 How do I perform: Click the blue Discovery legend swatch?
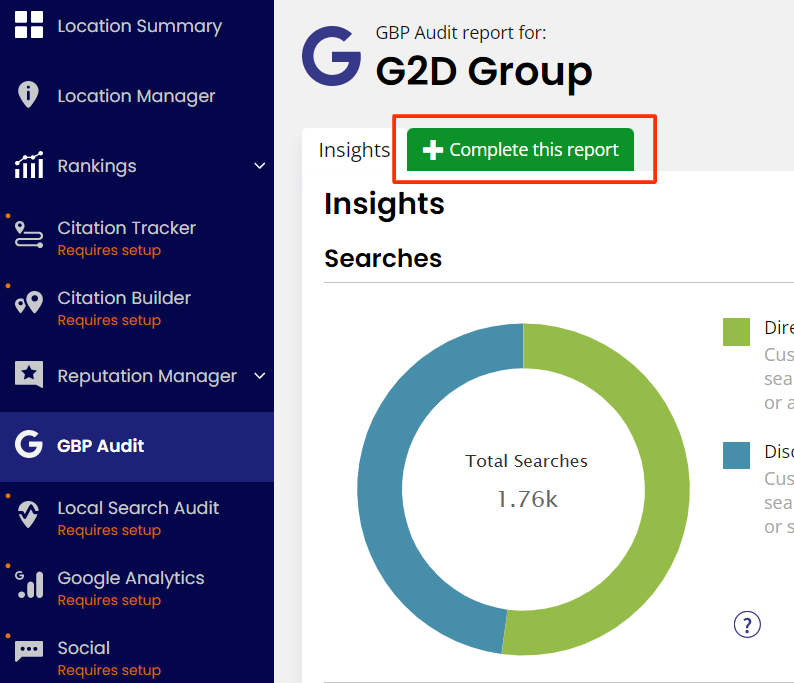click(736, 455)
